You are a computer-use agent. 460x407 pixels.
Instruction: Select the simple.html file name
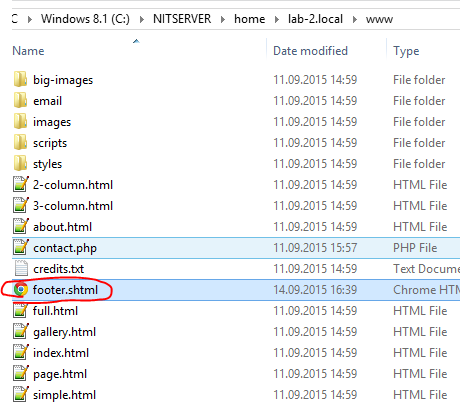click(64, 395)
